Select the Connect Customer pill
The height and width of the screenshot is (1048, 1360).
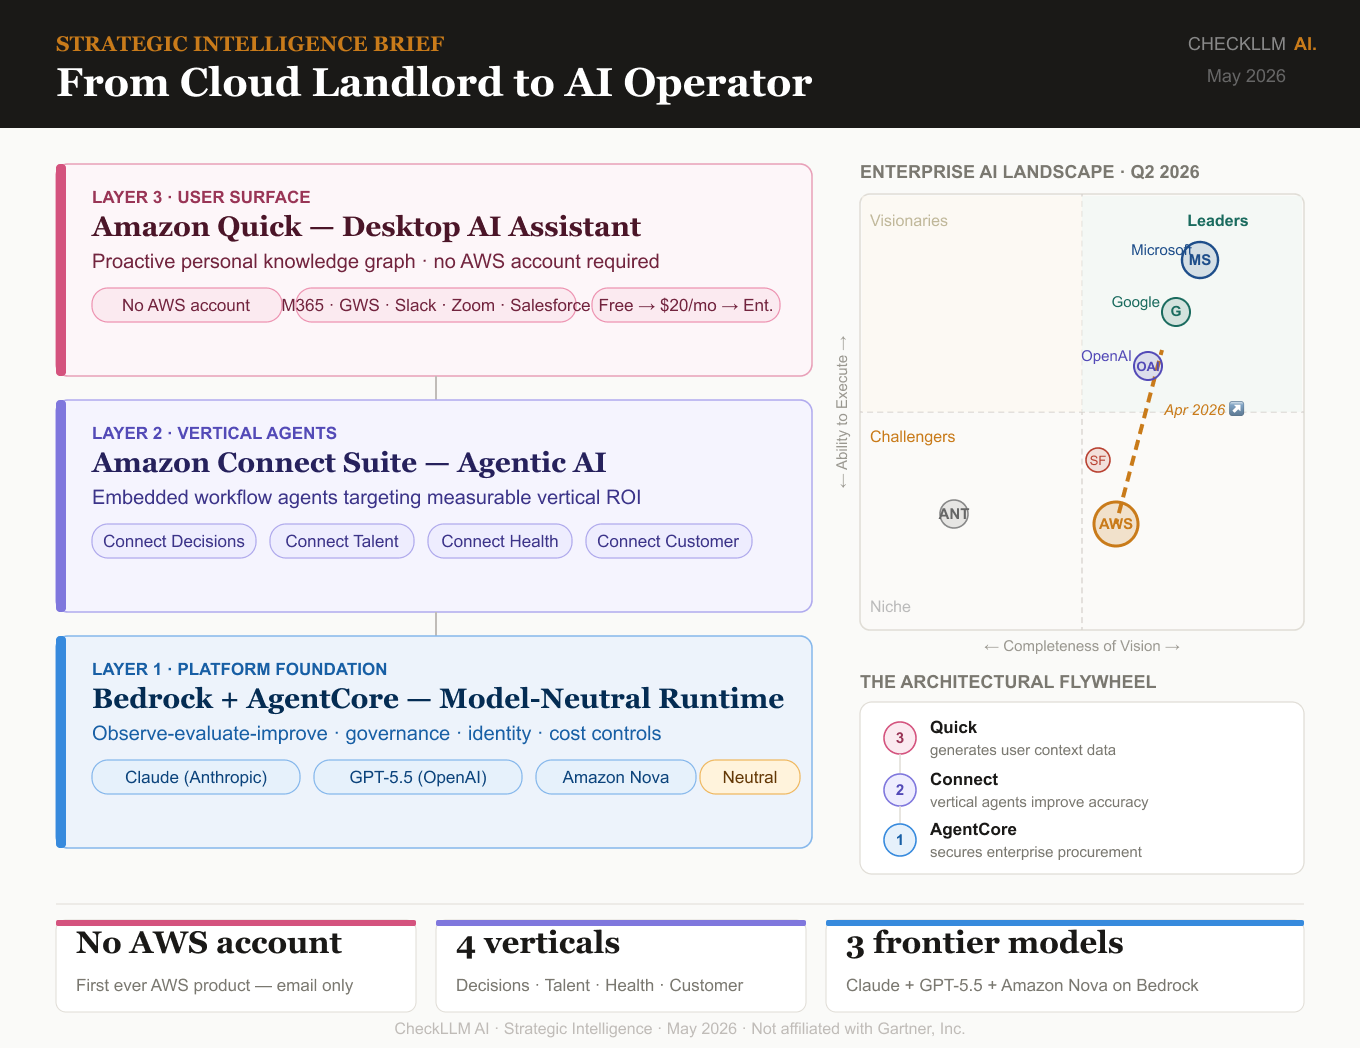coord(668,541)
